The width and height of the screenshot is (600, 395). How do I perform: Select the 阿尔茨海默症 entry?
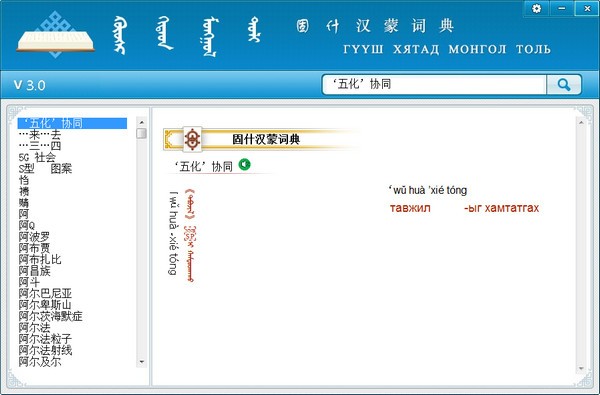[x=51, y=317]
